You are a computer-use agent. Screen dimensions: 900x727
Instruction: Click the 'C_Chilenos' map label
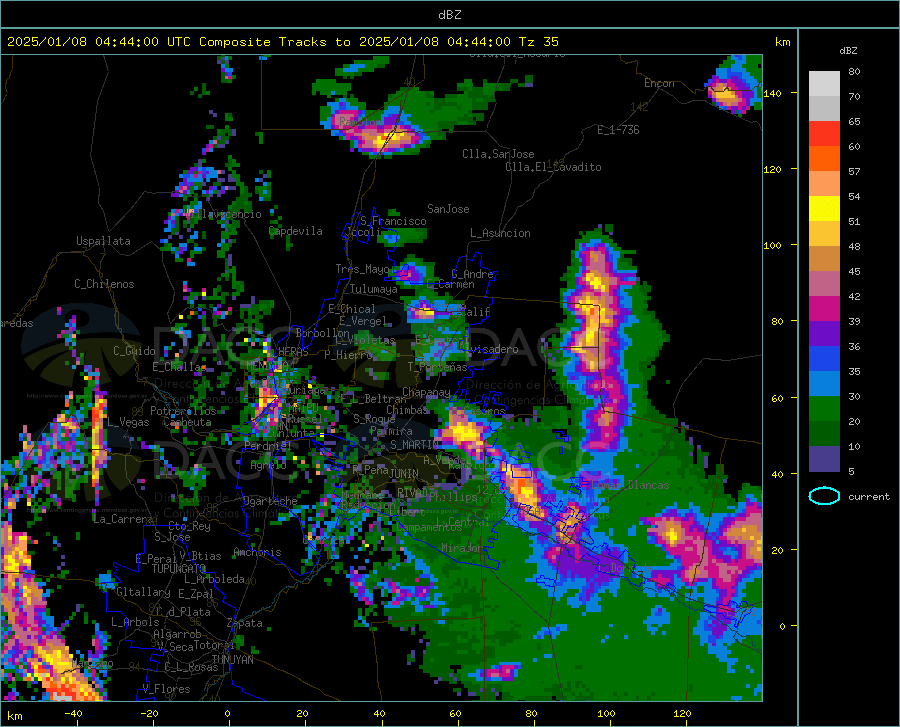coord(104,284)
